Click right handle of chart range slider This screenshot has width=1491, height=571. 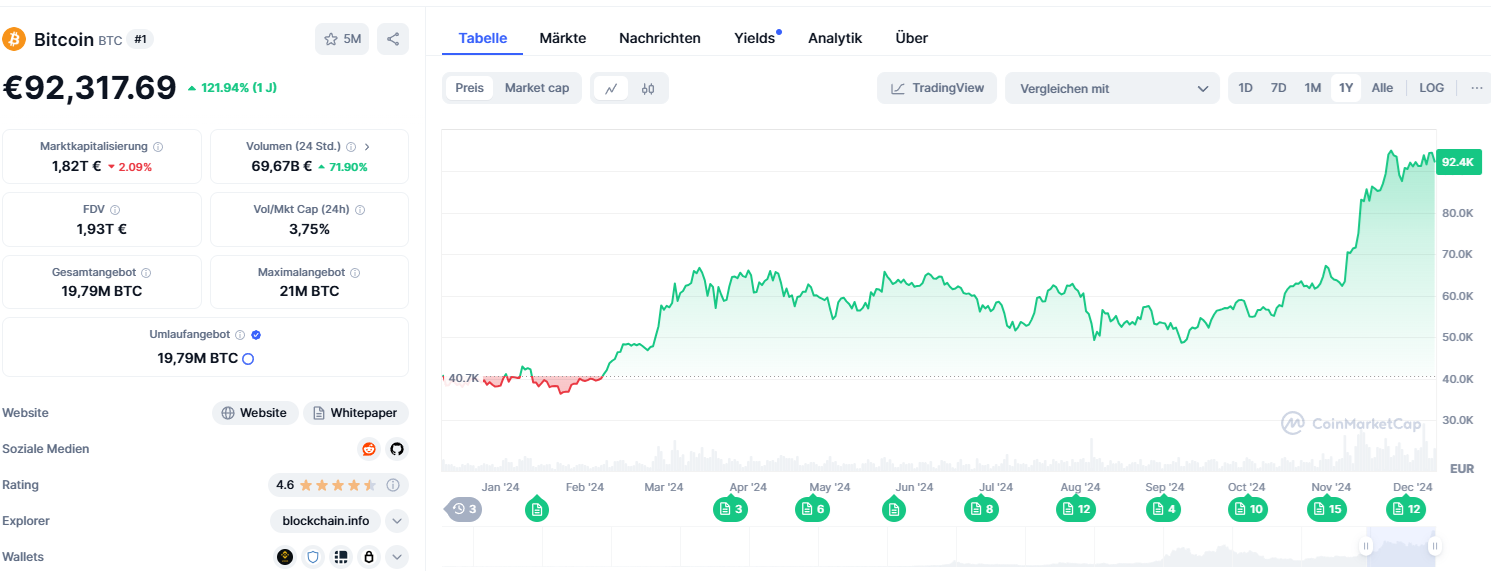tap(1434, 546)
